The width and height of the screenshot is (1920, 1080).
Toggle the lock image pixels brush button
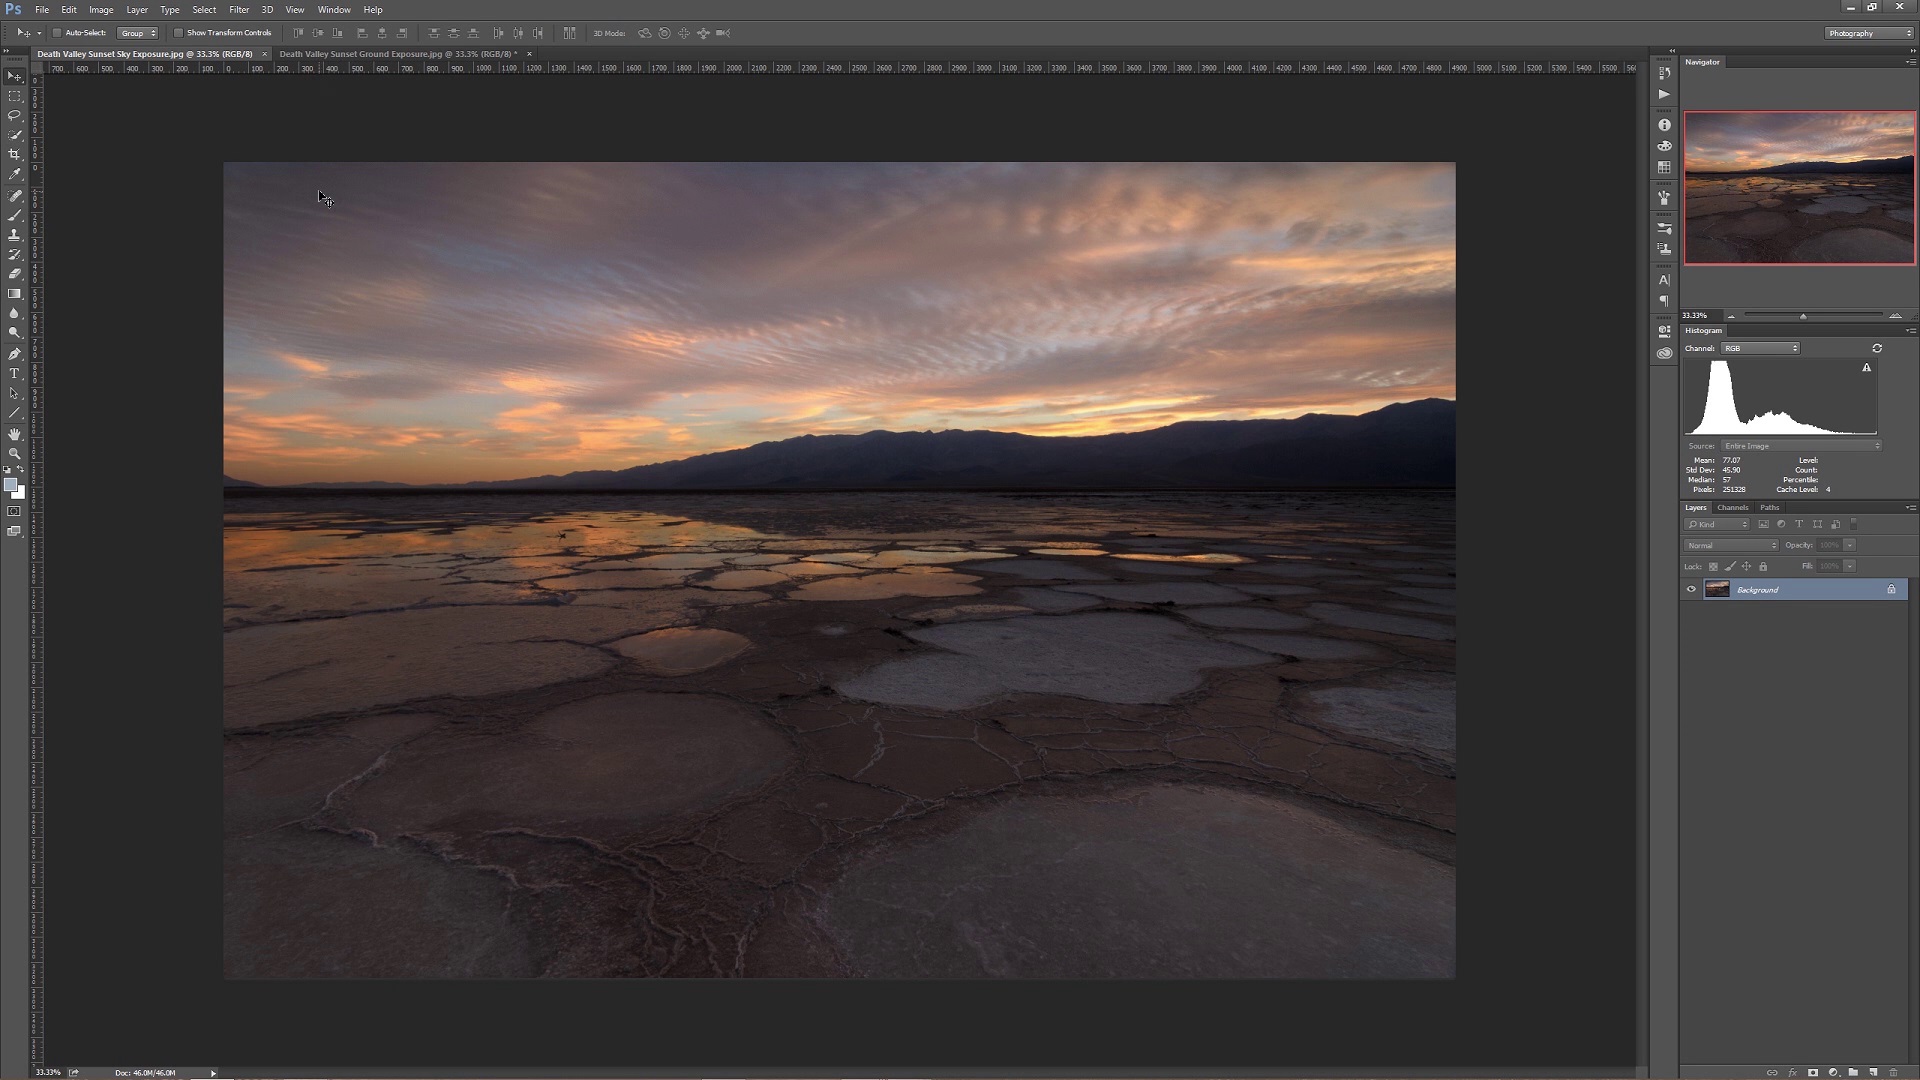pyautogui.click(x=1730, y=567)
